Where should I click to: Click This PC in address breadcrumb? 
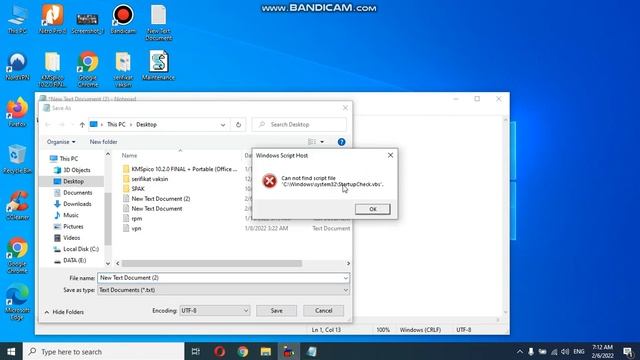(x=116, y=124)
